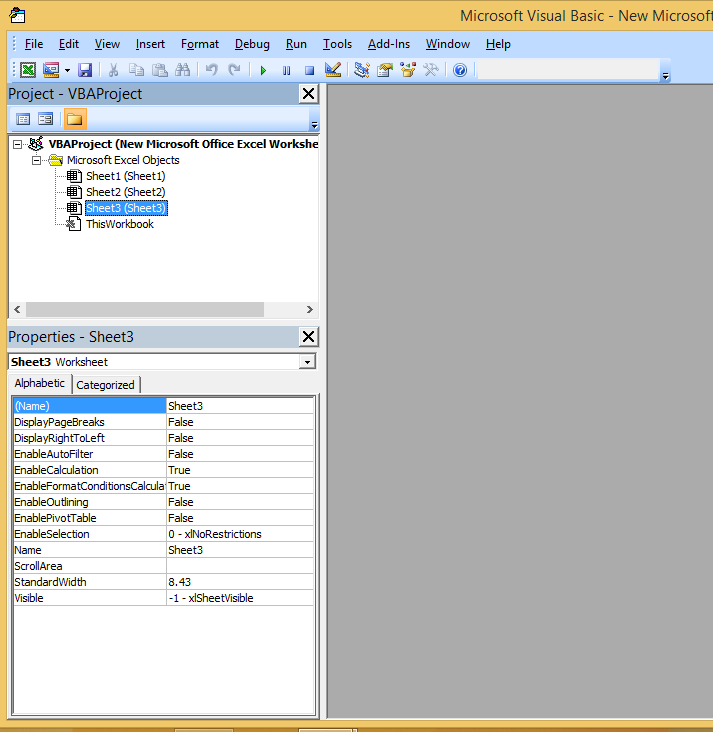Select VBAProject root tree item
Image resolution: width=713 pixels, height=732 pixels.
pyautogui.click(x=183, y=144)
